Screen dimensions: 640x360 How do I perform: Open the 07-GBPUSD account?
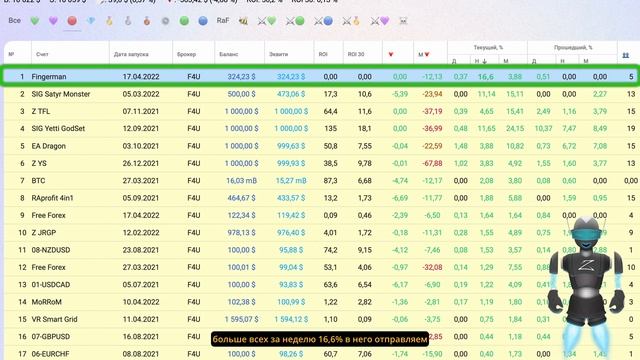[x=51, y=336]
